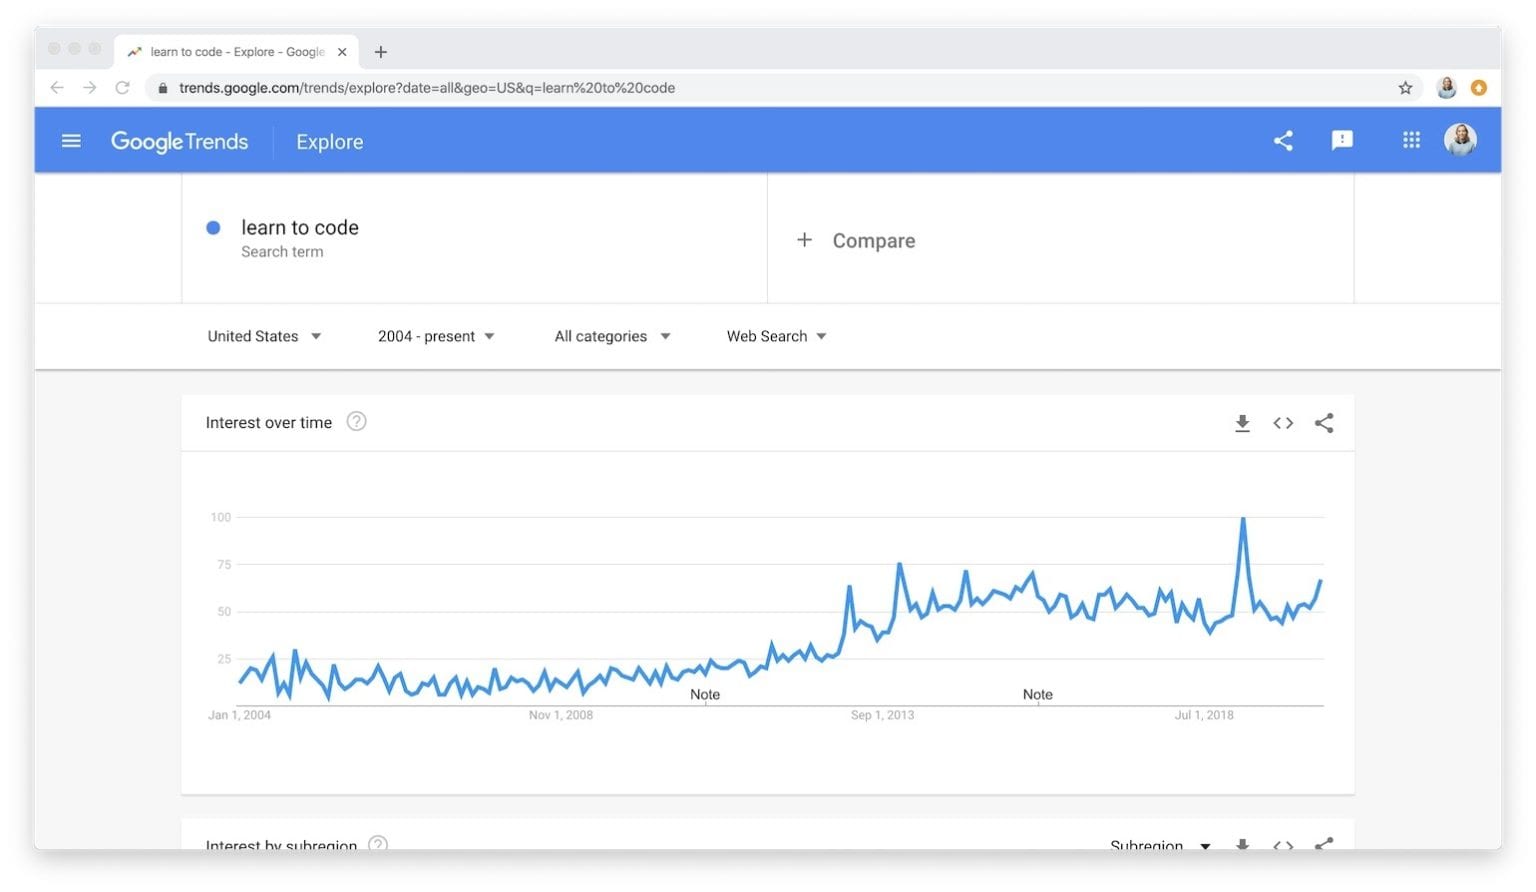
Task: Click Compare to add a search term
Action: [858, 241]
